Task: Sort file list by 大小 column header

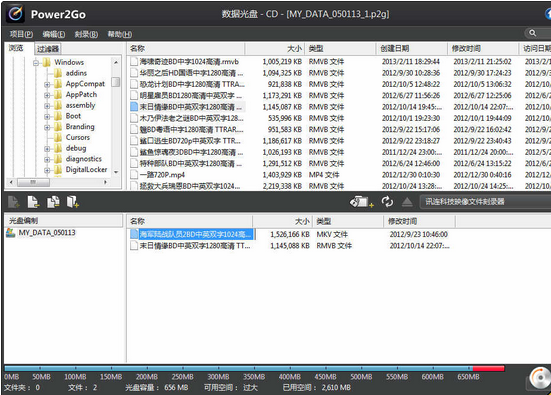Action: point(275,48)
